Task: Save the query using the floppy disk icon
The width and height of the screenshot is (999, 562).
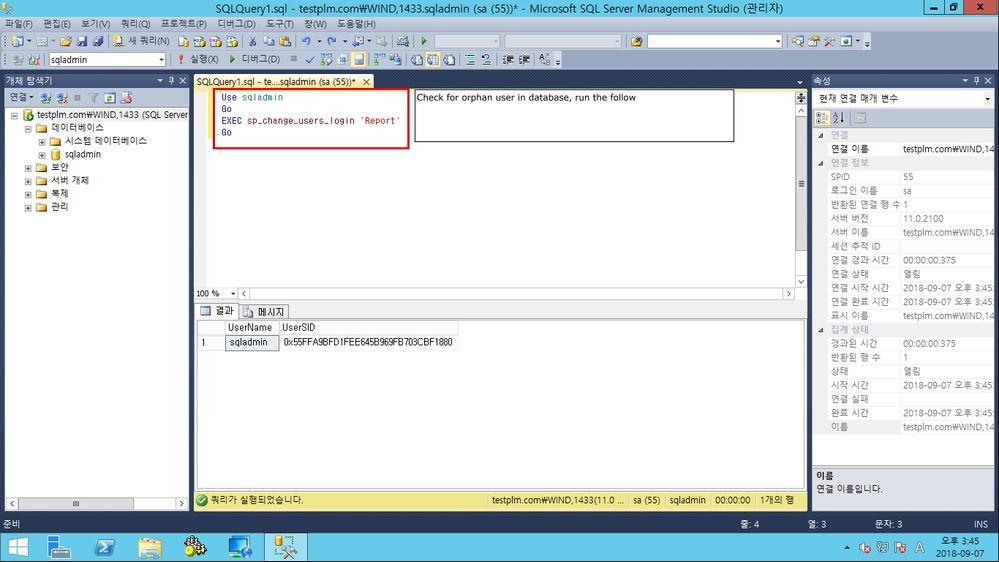Action: coord(82,41)
